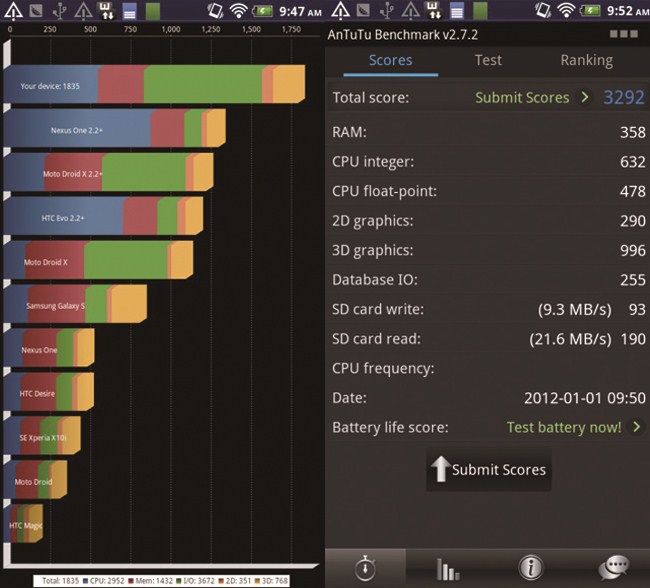Switch to the Scores tab
This screenshot has height=588, width=650.
390,60
